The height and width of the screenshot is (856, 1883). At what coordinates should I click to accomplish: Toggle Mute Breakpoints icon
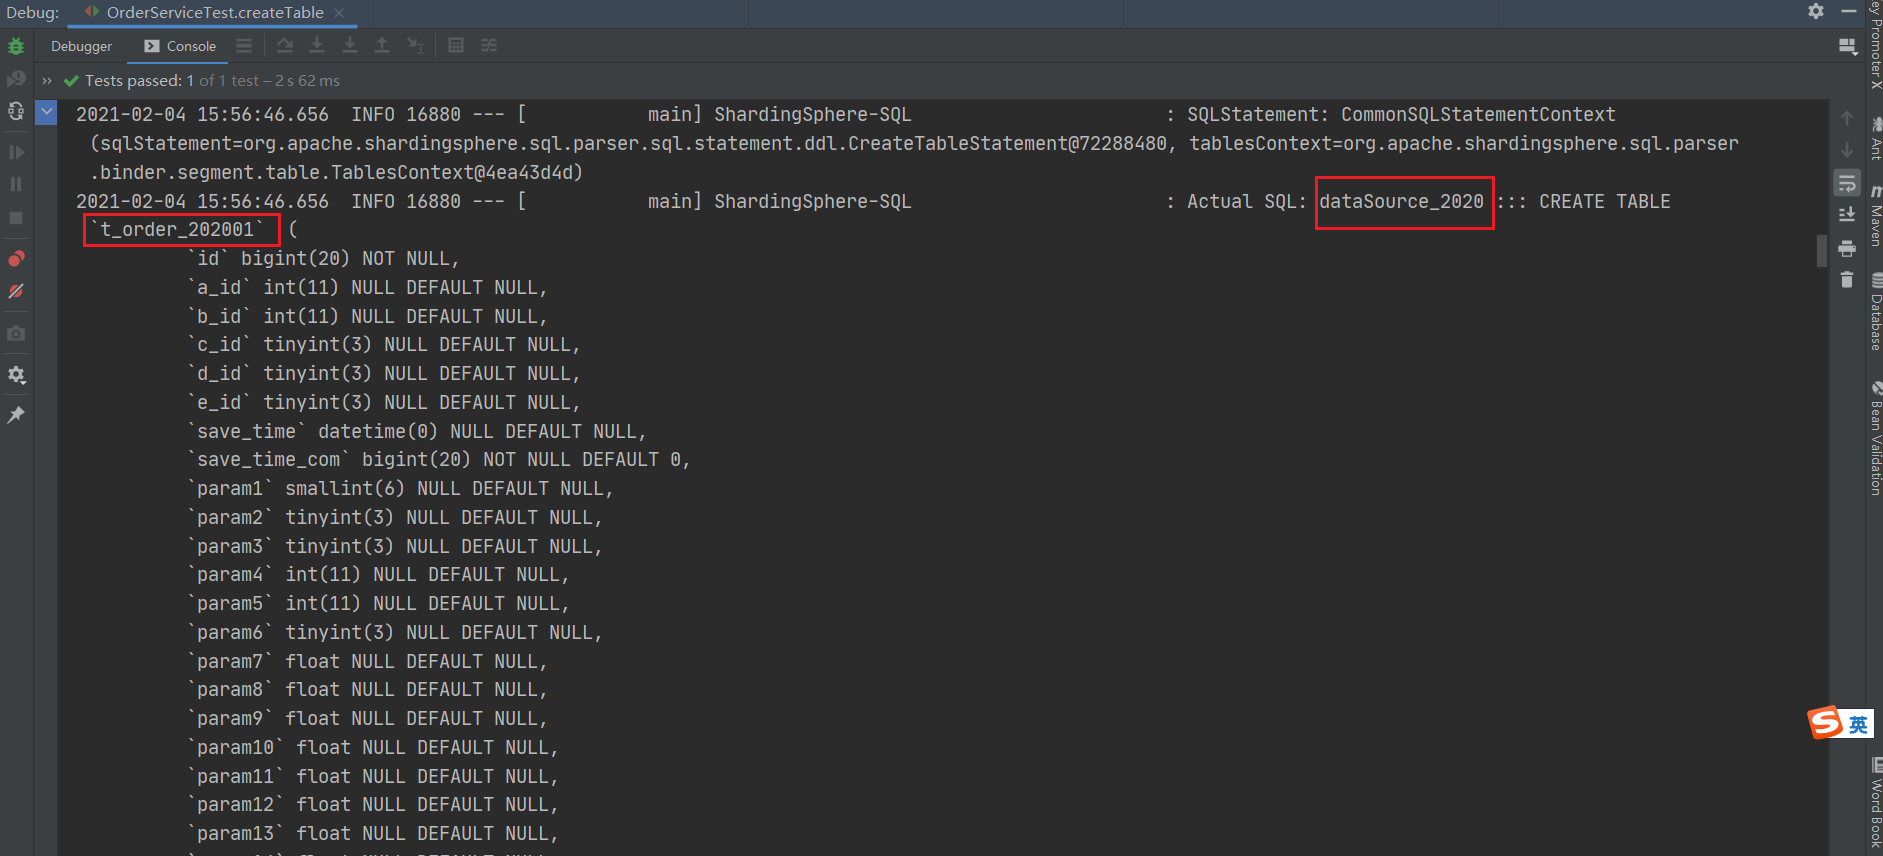point(16,291)
